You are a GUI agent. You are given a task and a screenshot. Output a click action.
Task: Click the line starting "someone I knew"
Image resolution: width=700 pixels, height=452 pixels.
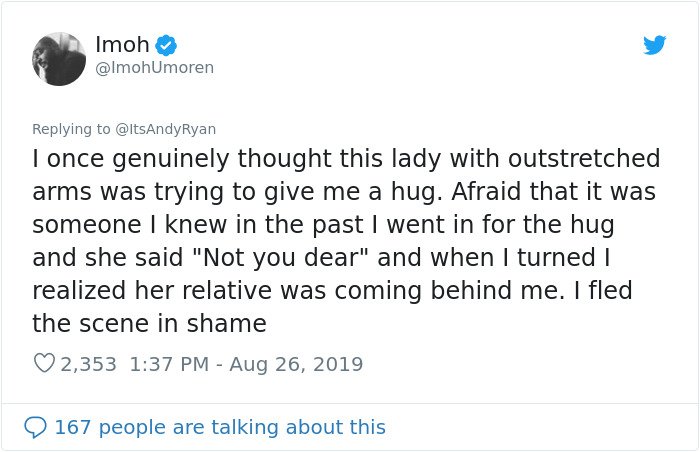323,225
